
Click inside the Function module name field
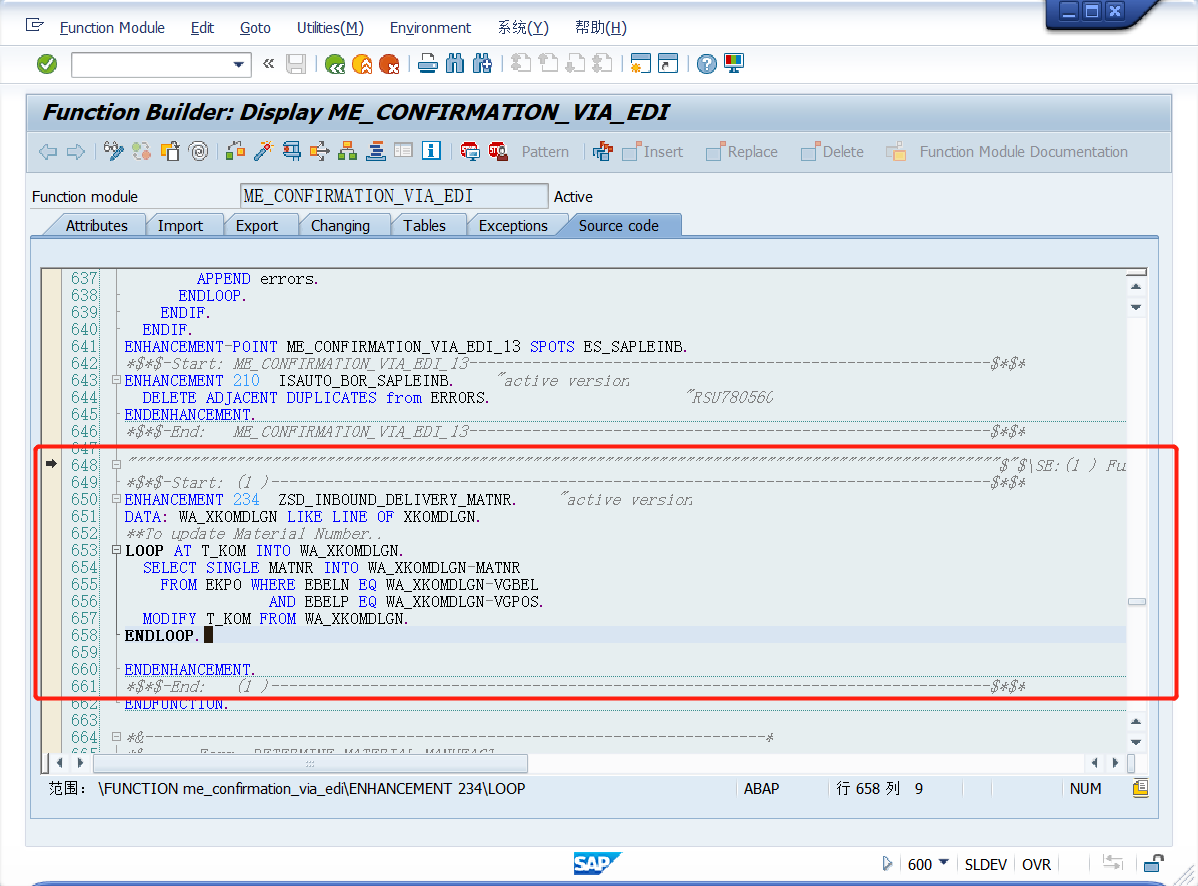[x=393, y=195]
